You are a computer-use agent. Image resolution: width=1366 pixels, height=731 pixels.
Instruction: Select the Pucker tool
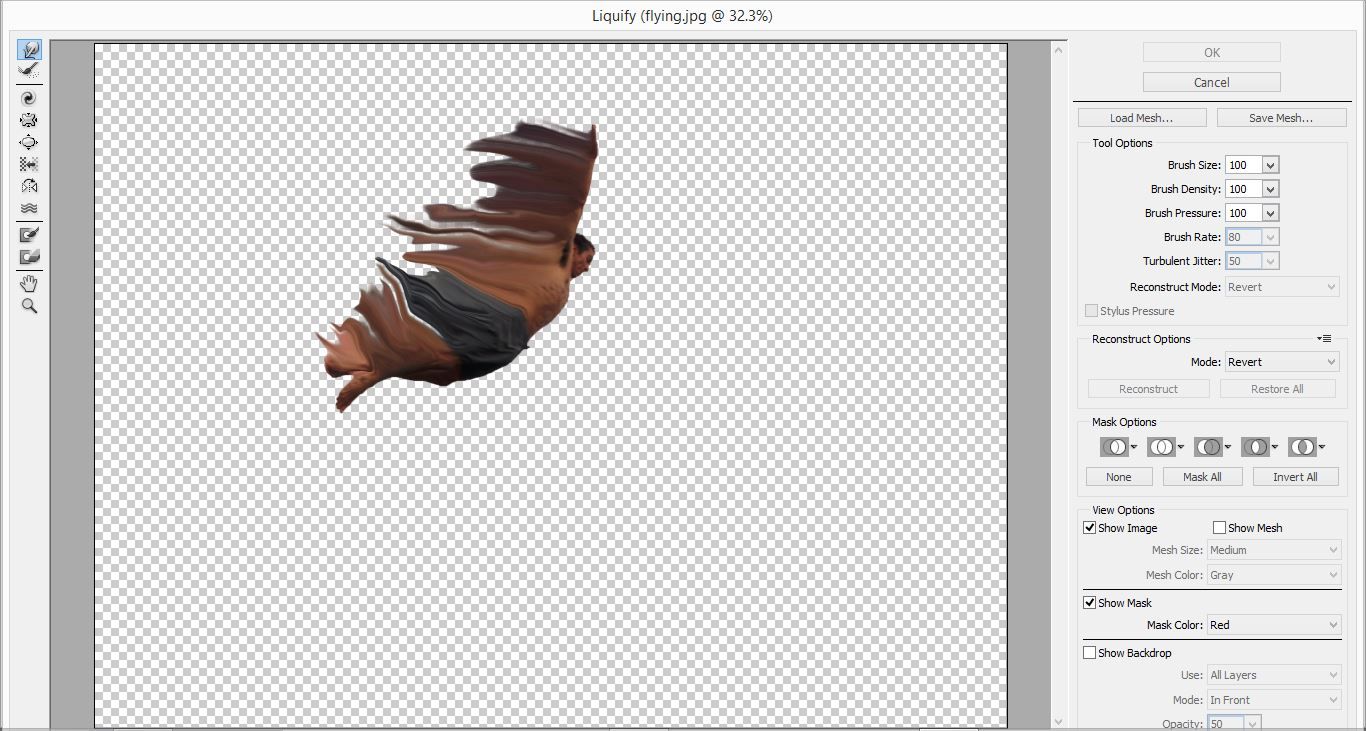29,120
